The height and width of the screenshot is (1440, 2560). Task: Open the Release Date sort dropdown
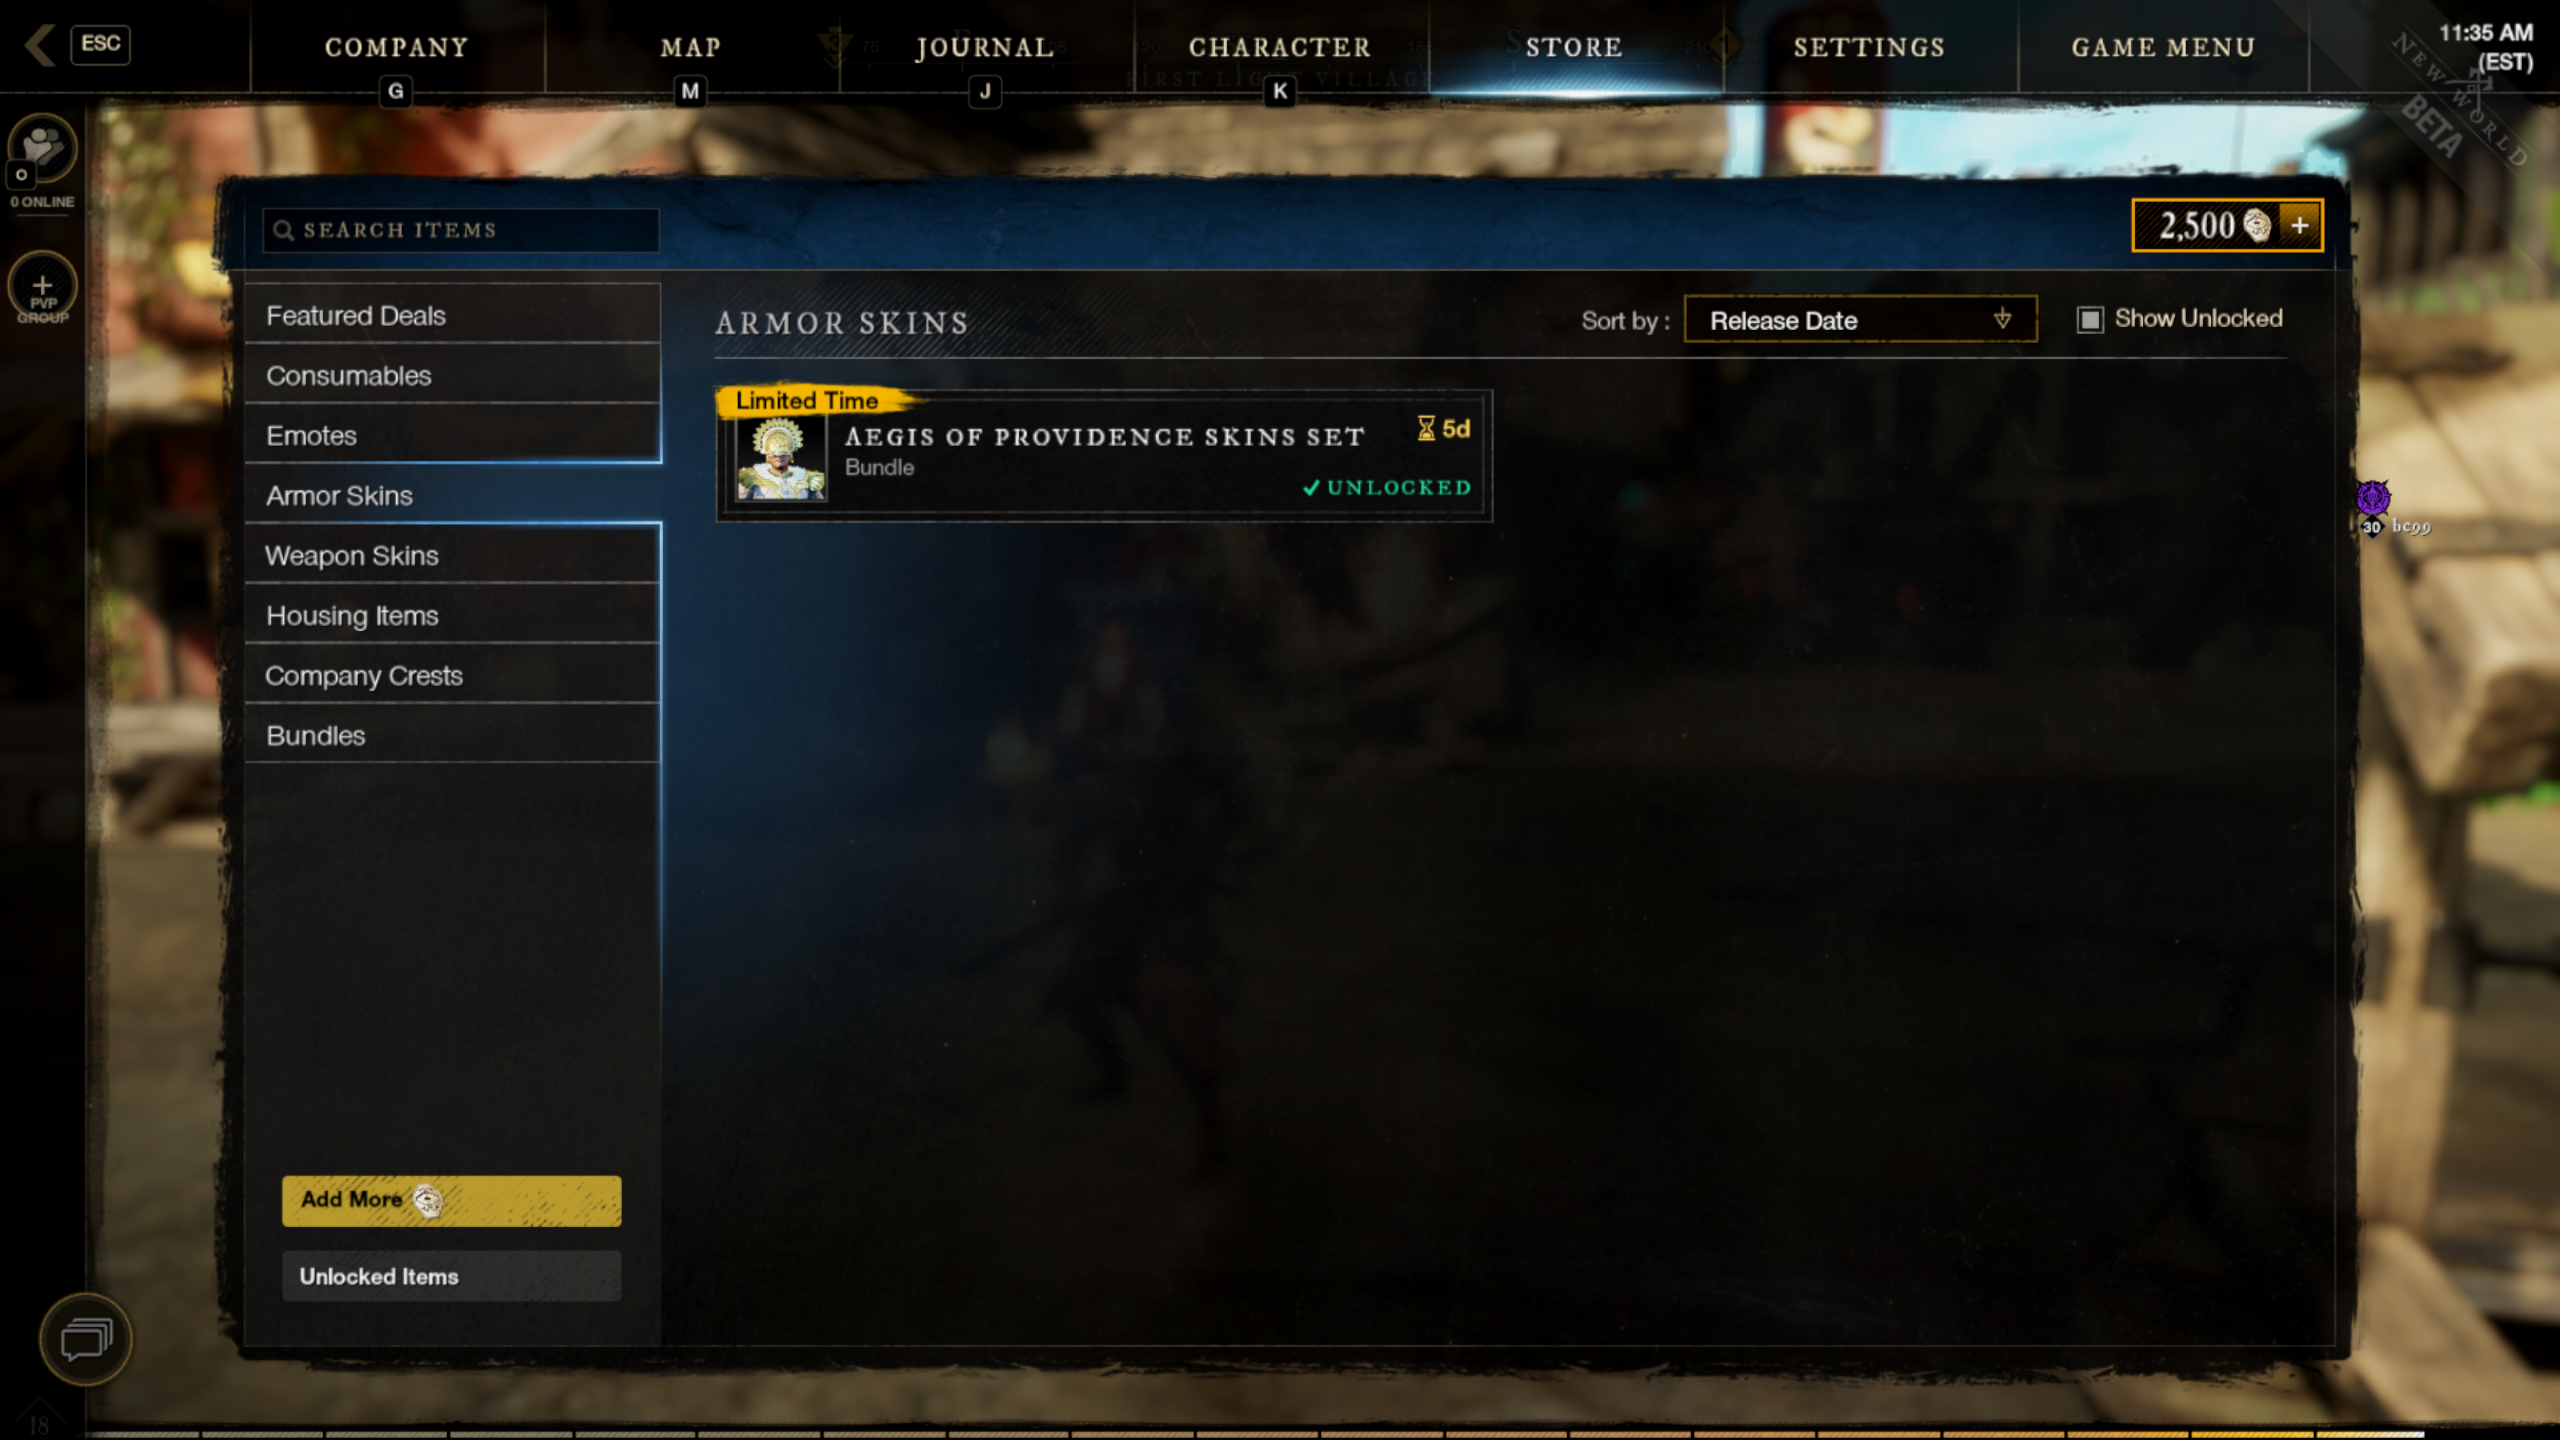(x=1860, y=320)
